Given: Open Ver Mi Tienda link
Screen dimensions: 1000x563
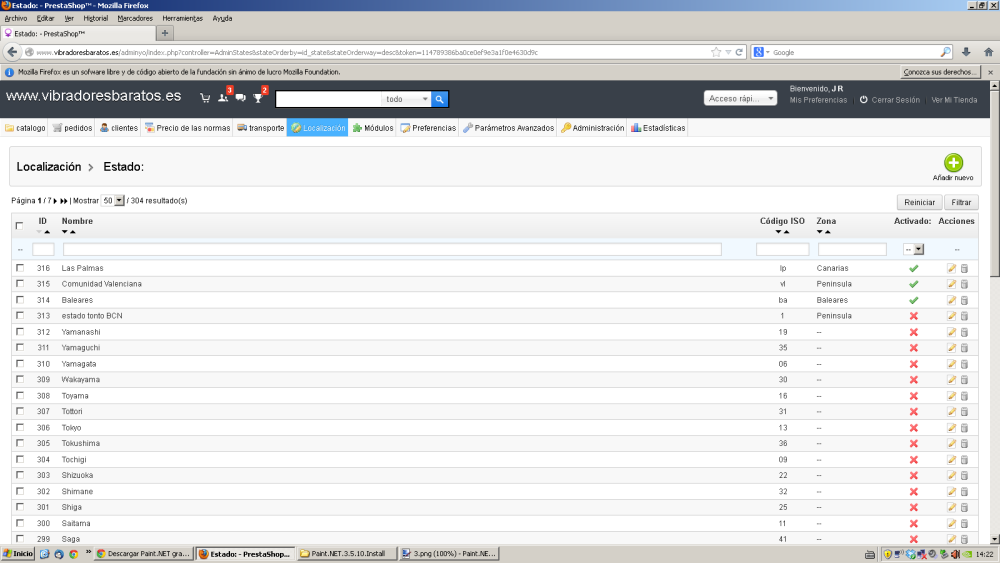Looking at the screenshot, I should point(954,100).
